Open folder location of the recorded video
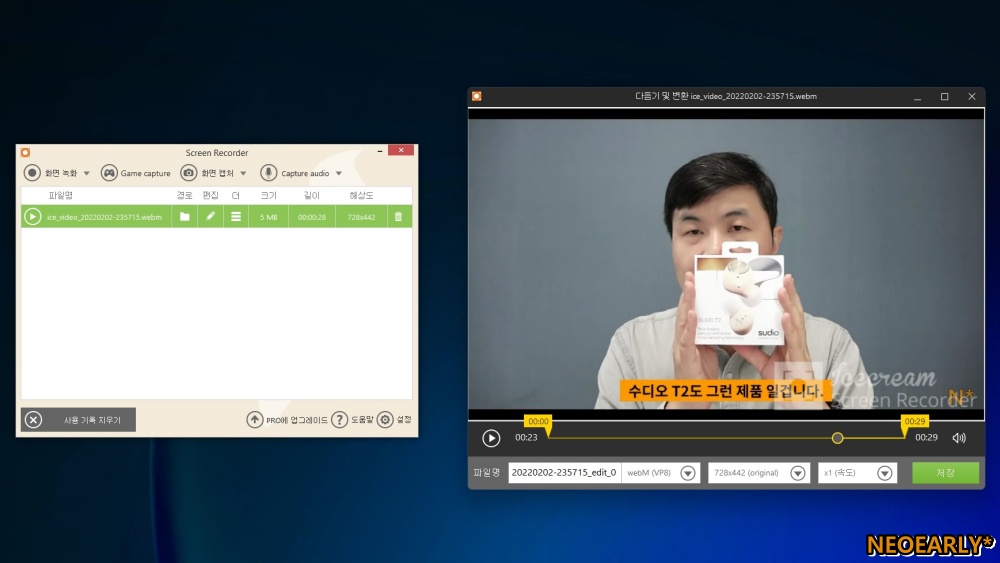Viewport: 1000px width, 563px height. [x=184, y=217]
